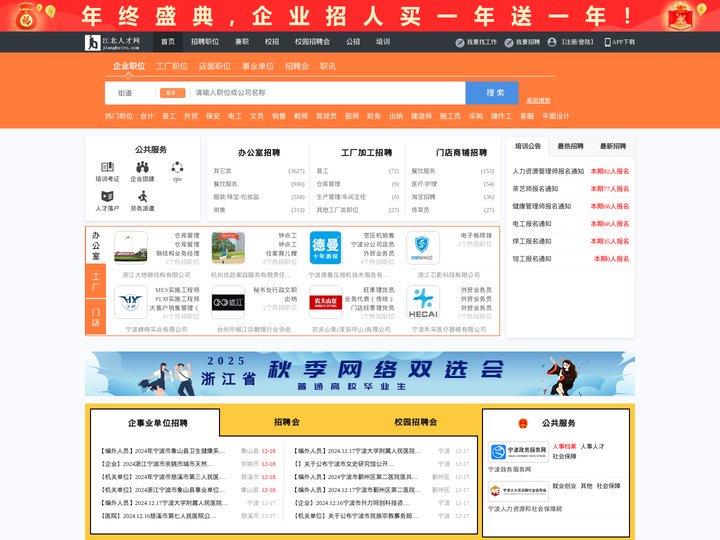
Task: Select the 企业职位 search tab
Action: [129, 67]
